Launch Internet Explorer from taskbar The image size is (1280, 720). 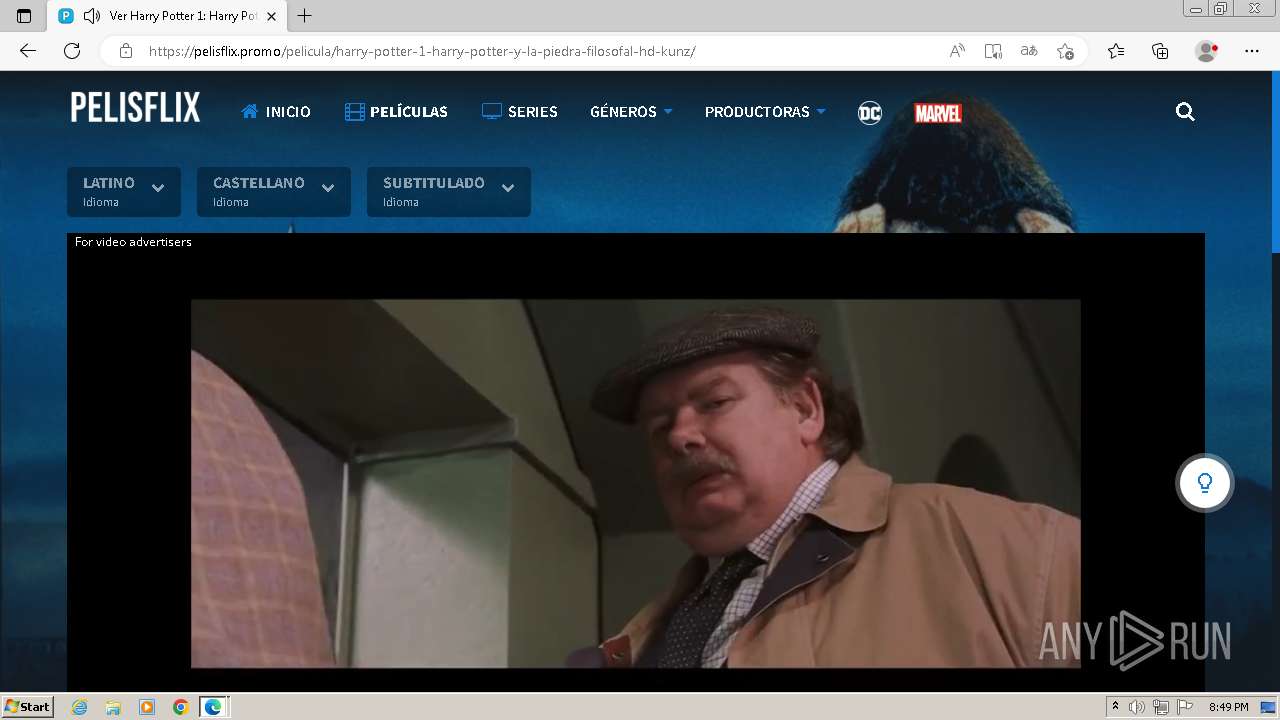coord(79,707)
